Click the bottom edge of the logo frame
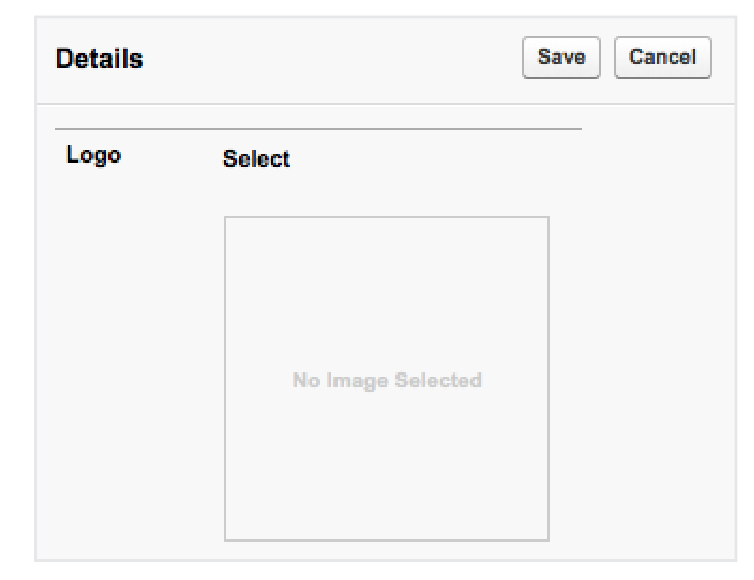This screenshot has width=754, height=580. point(386,540)
